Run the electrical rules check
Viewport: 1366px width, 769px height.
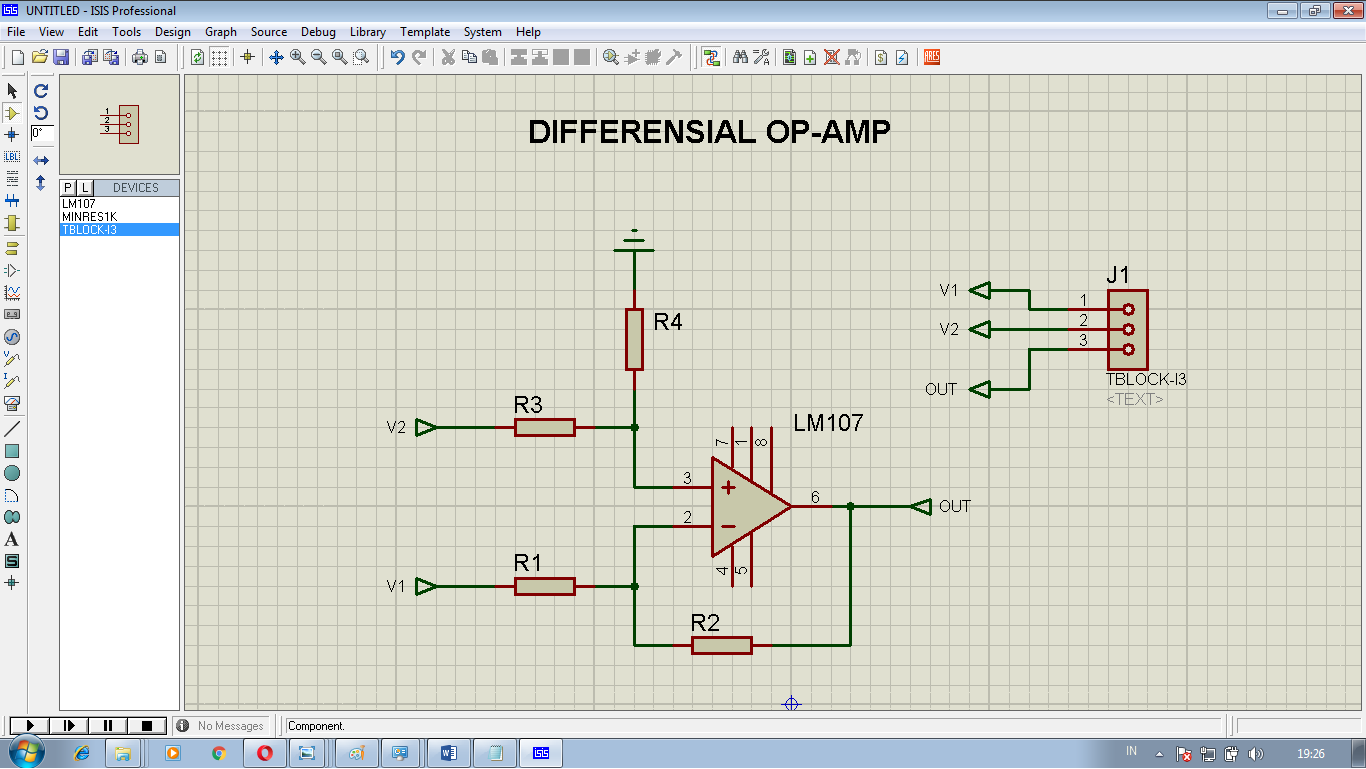point(902,57)
